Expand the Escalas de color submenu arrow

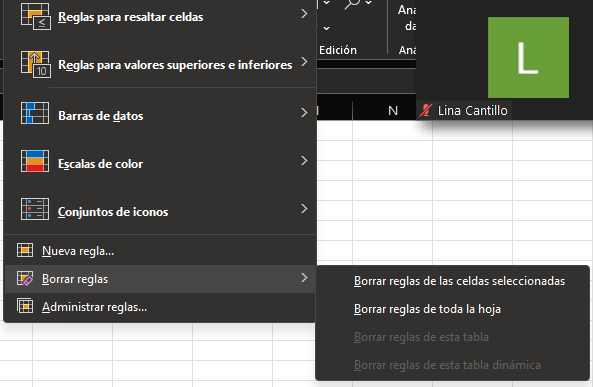coord(304,161)
